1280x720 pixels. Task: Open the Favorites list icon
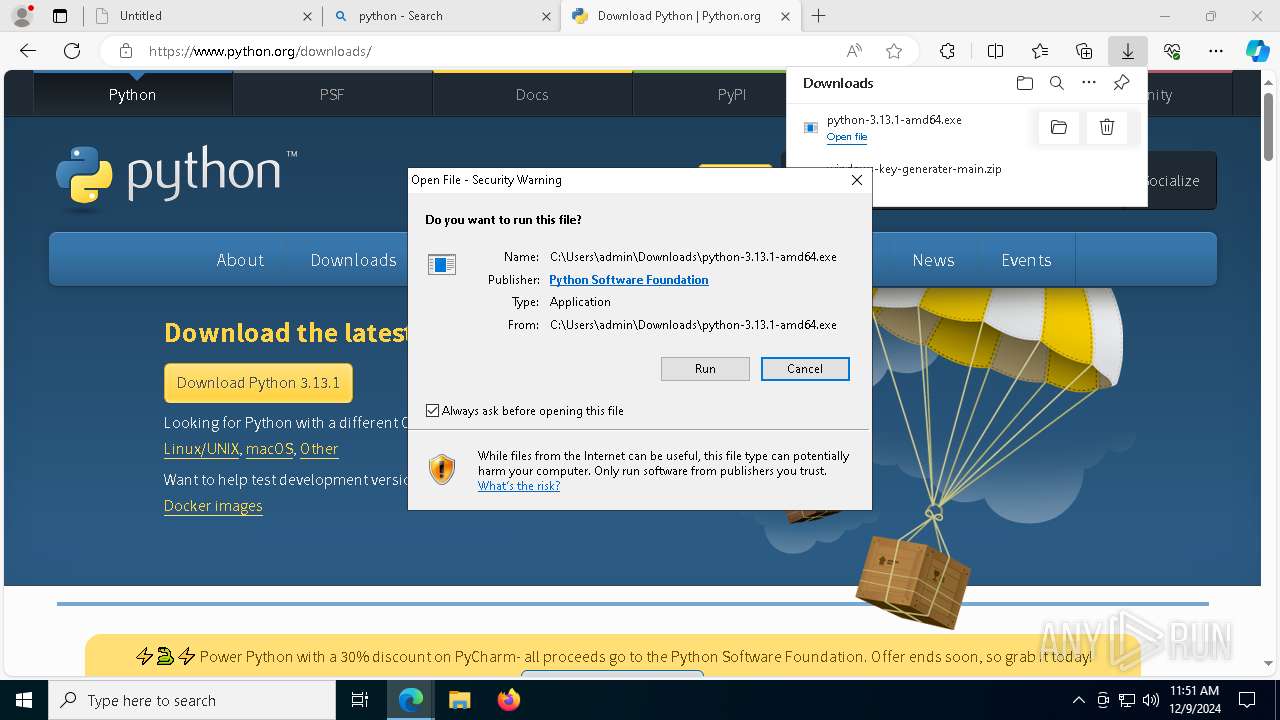pyautogui.click(x=1040, y=51)
